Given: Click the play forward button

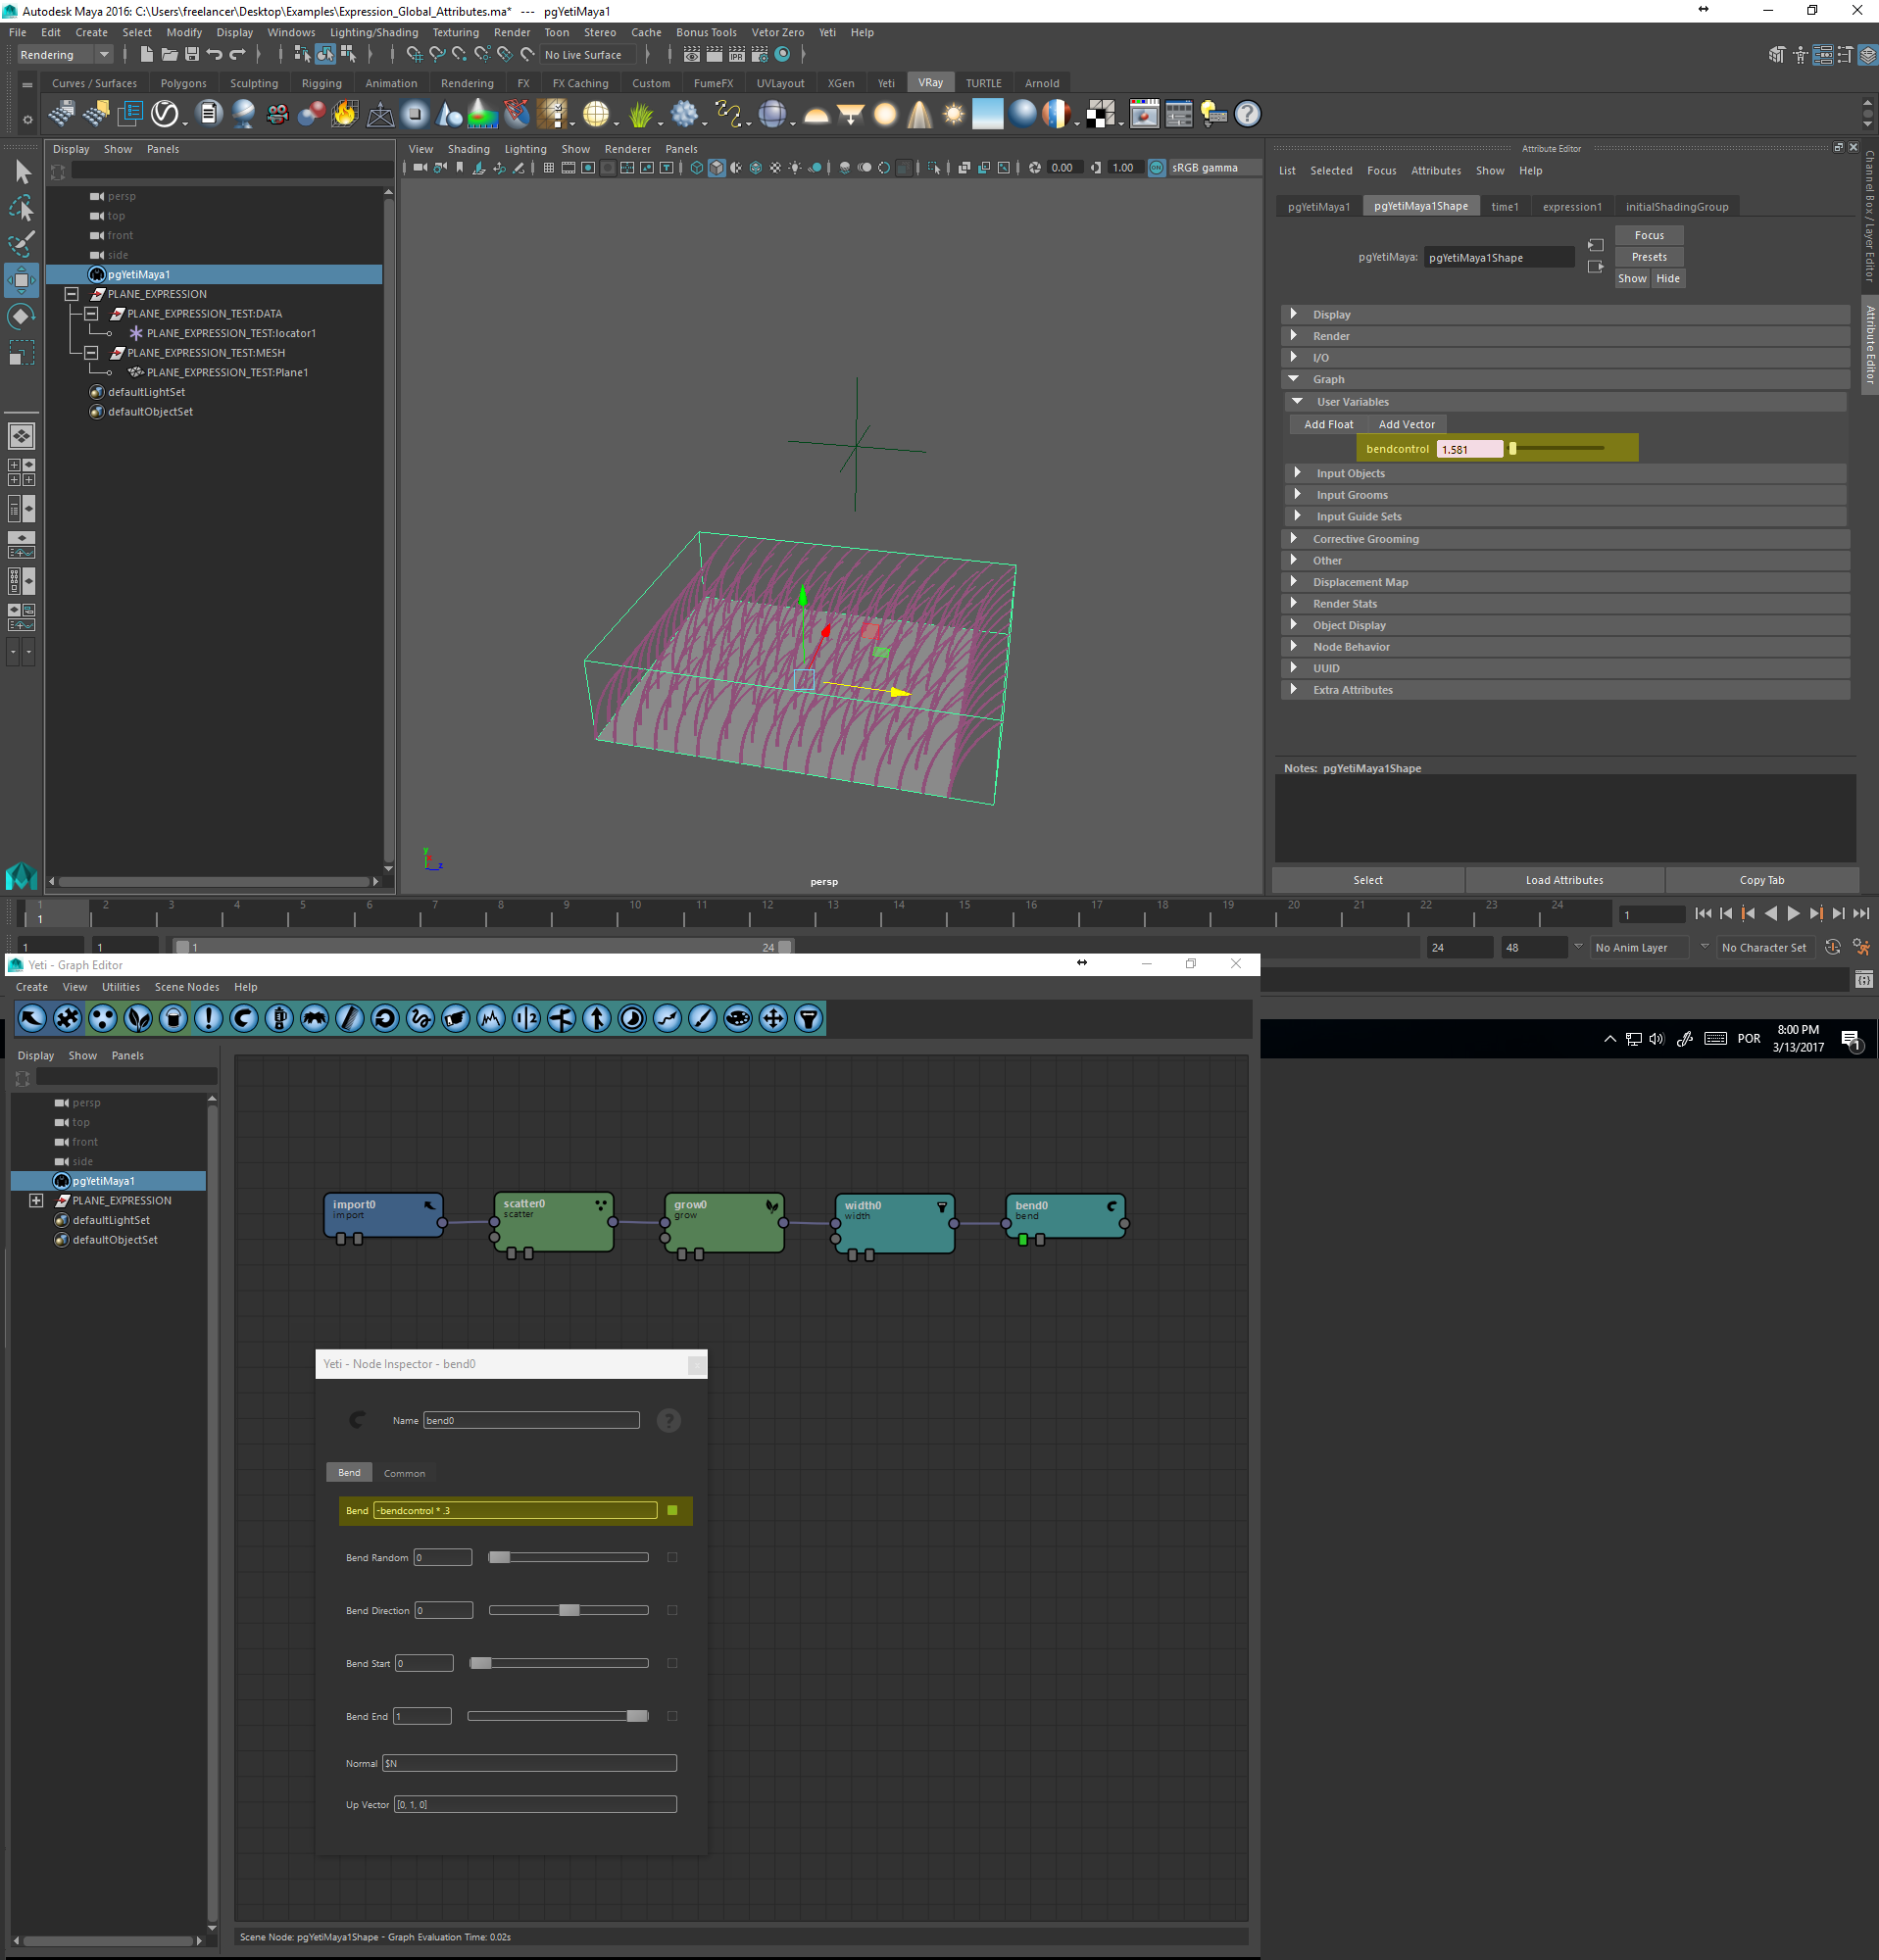Looking at the screenshot, I should click(x=1793, y=913).
